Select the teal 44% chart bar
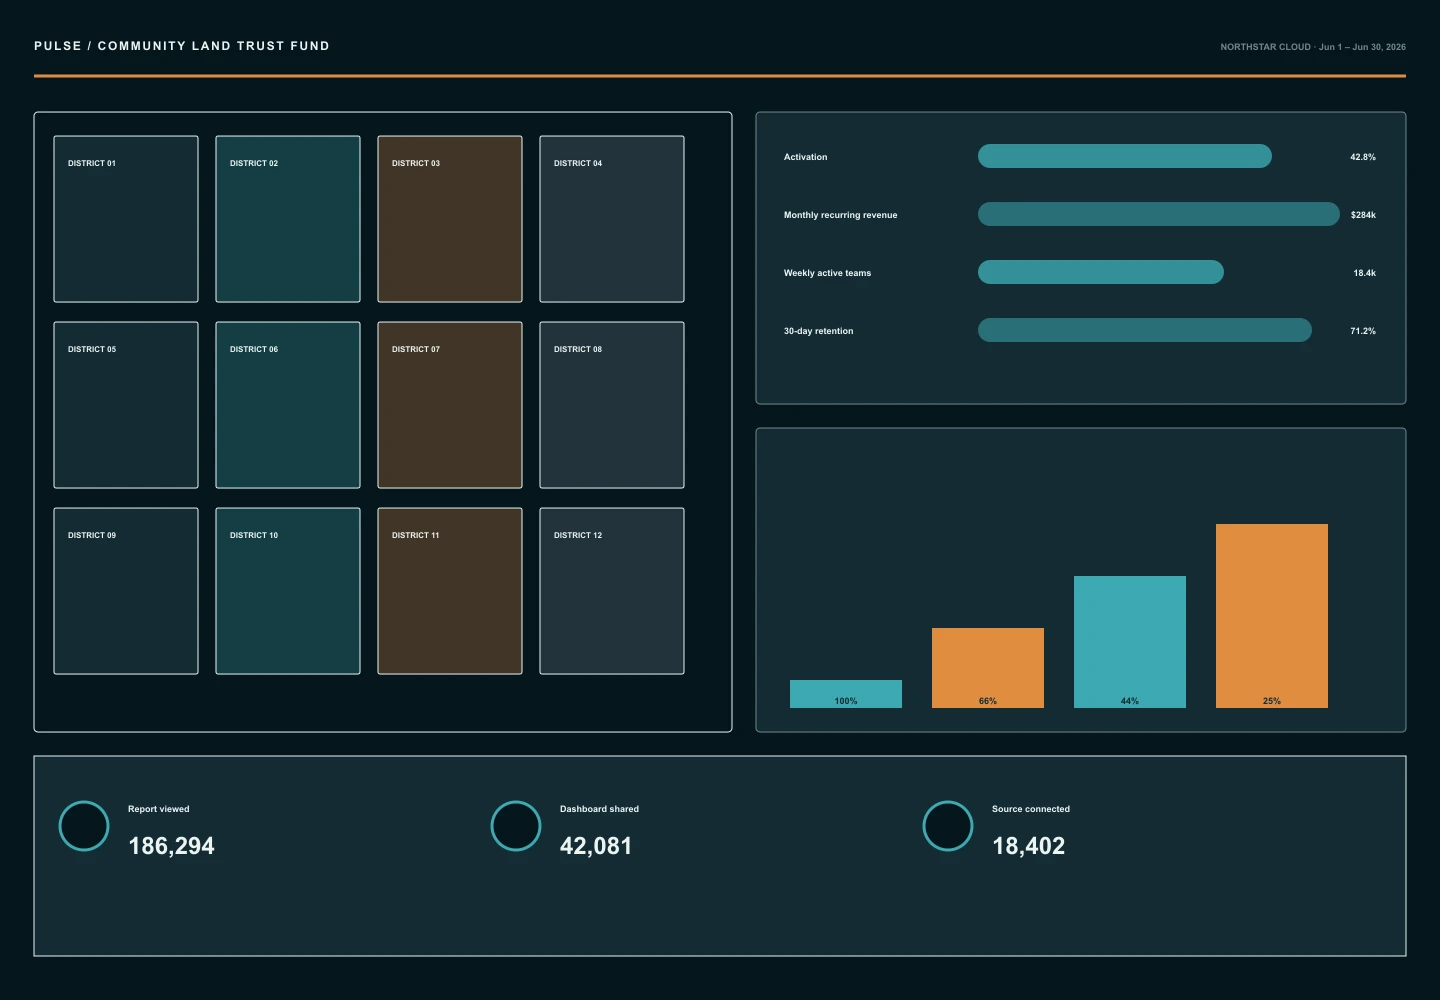 1130,642
